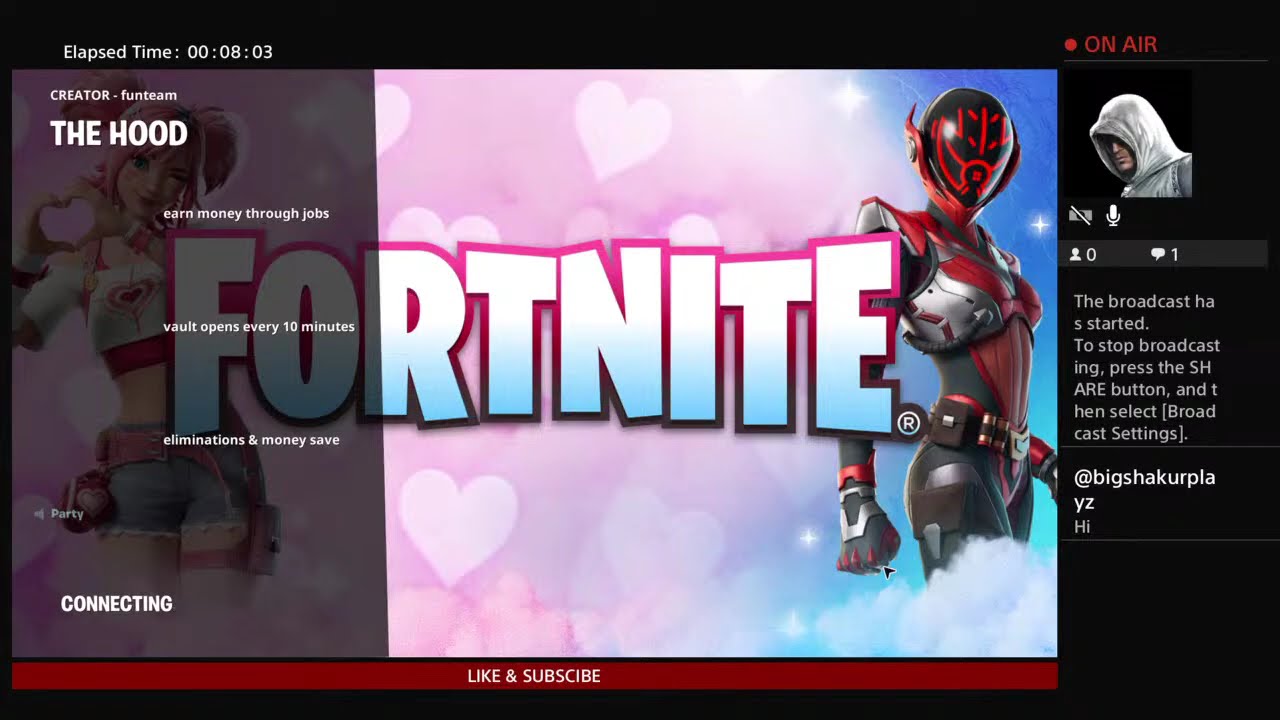Click 'vault opens every 10 minutes' text
The height and width of the screenshot is (720, 1280).
click(x=259, y=326)
